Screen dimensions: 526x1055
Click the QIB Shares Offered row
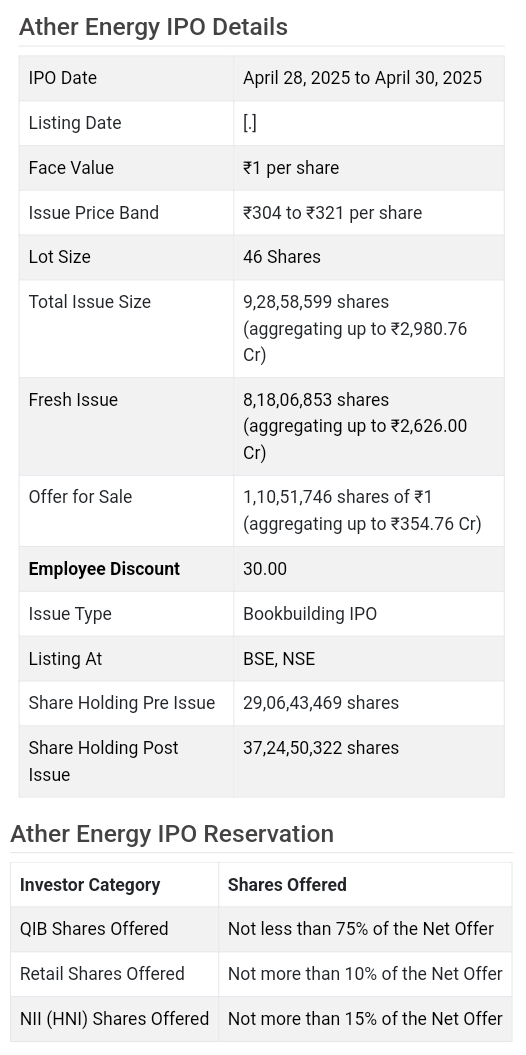[261, 929]
